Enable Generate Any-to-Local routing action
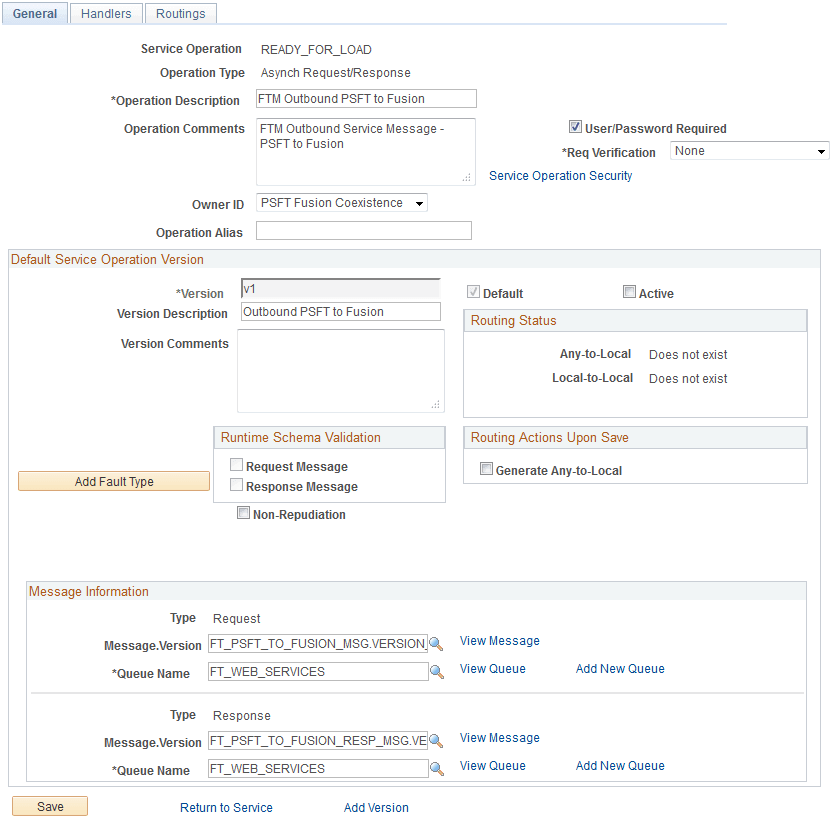 pyautogui.click(x=486, y=470)
